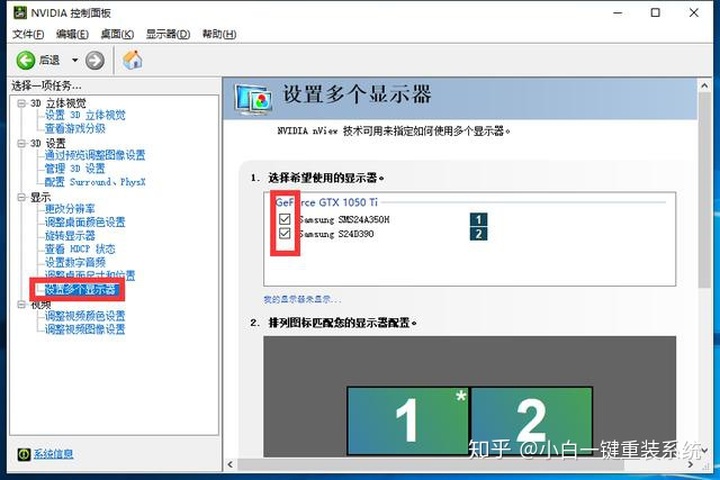
Task: Click the multiple displays header icon
Action: tap(253, 99)
